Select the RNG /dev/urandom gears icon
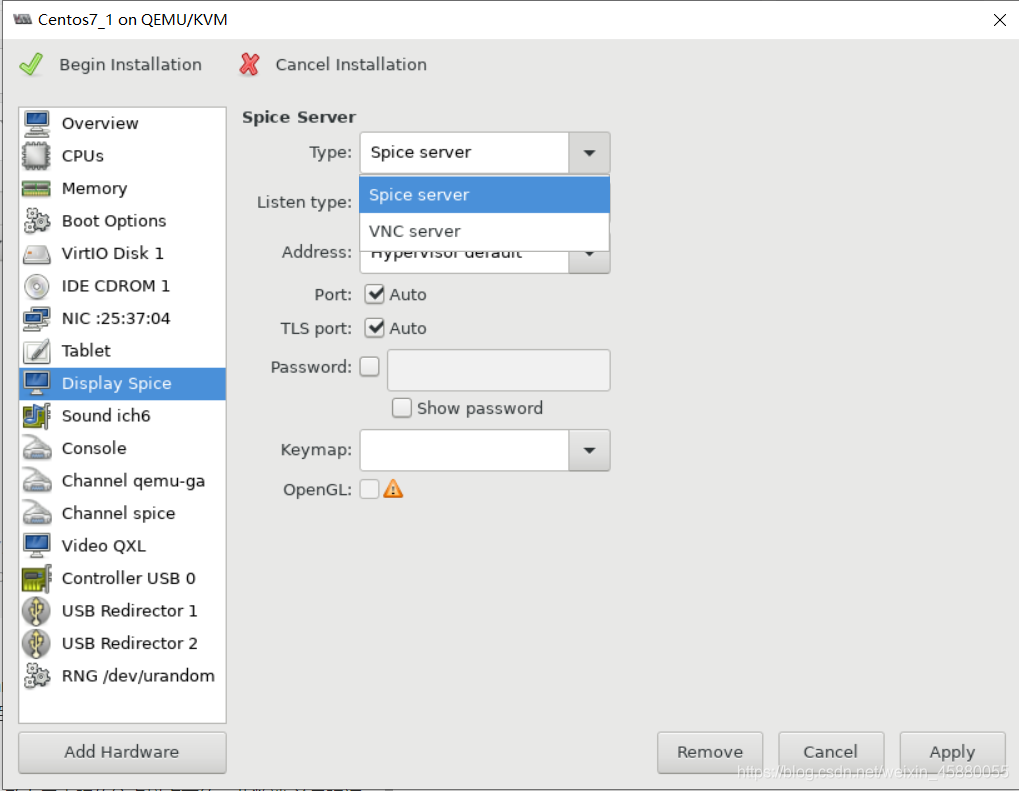The image size is (1019, 791). 36,676
